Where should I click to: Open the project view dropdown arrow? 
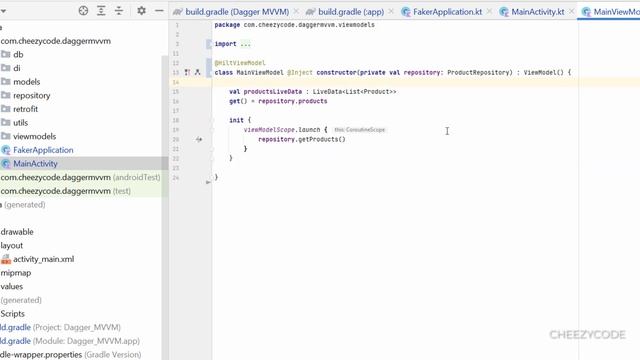coord(3,11)
